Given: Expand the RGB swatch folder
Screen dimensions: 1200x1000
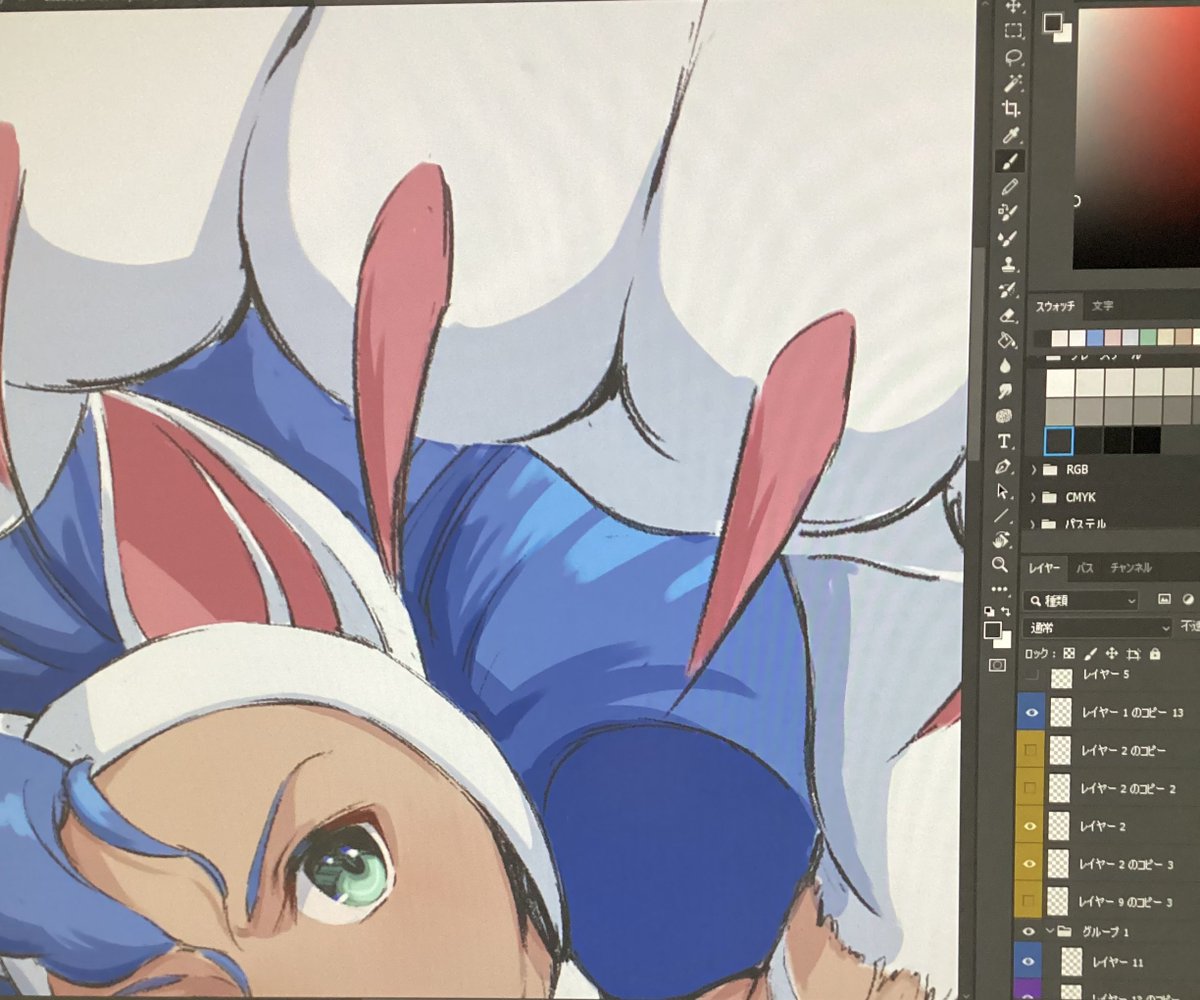Looking at the screenshot, I should (1033, 469).
